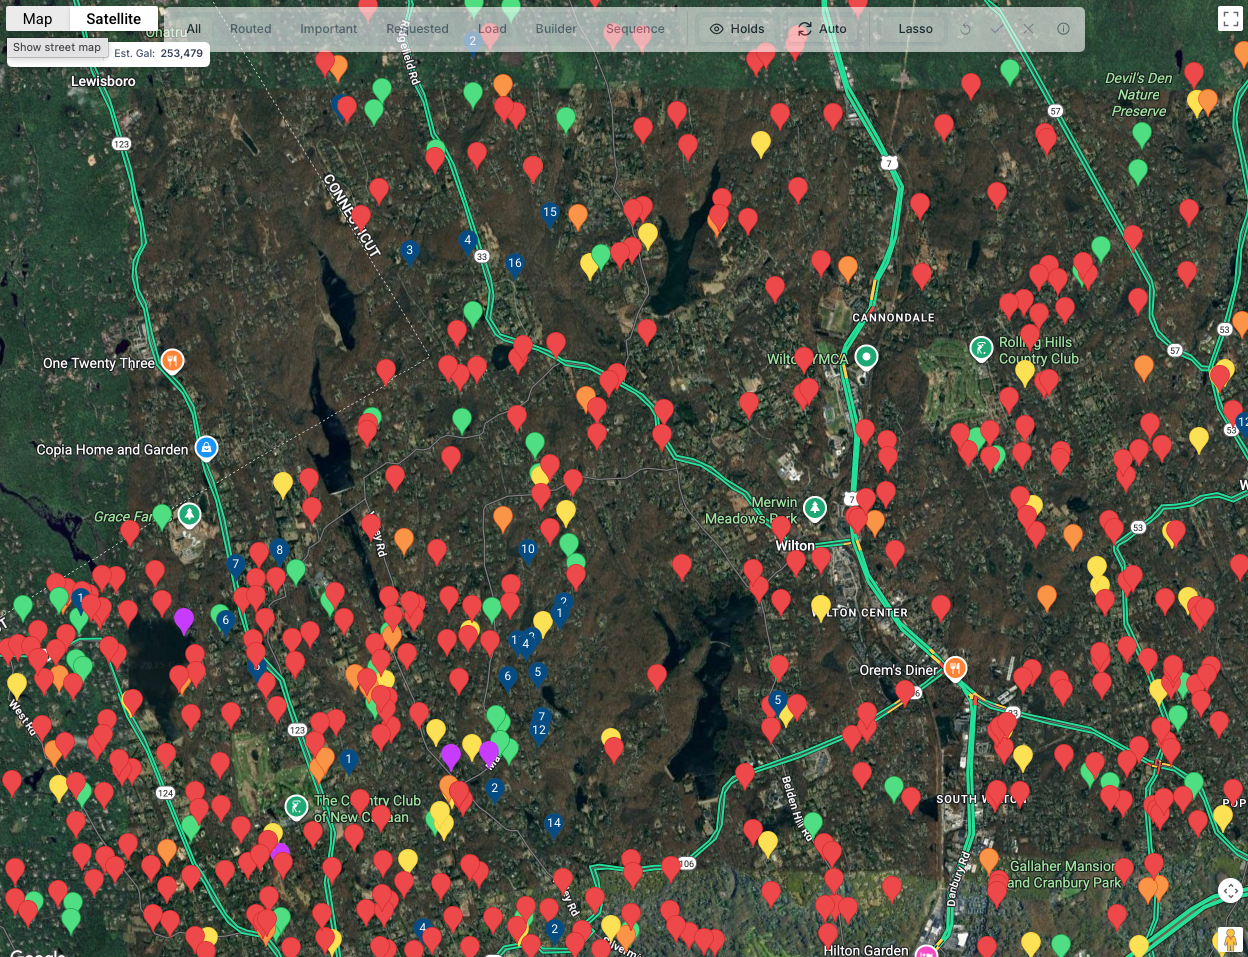Open the info circle icon
Image resolution: width=1248 pixels, height=957 pixels.
(x=1063, y=29)
